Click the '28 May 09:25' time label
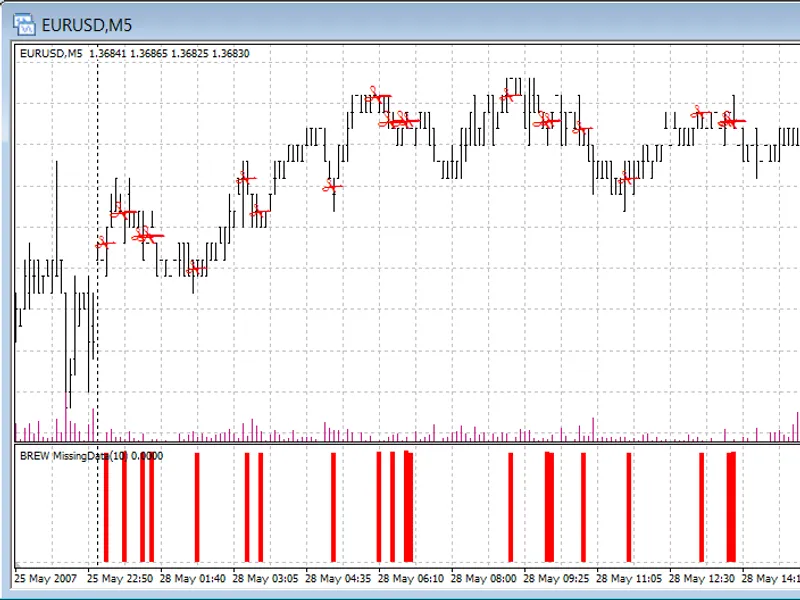 tap(556, 579)
